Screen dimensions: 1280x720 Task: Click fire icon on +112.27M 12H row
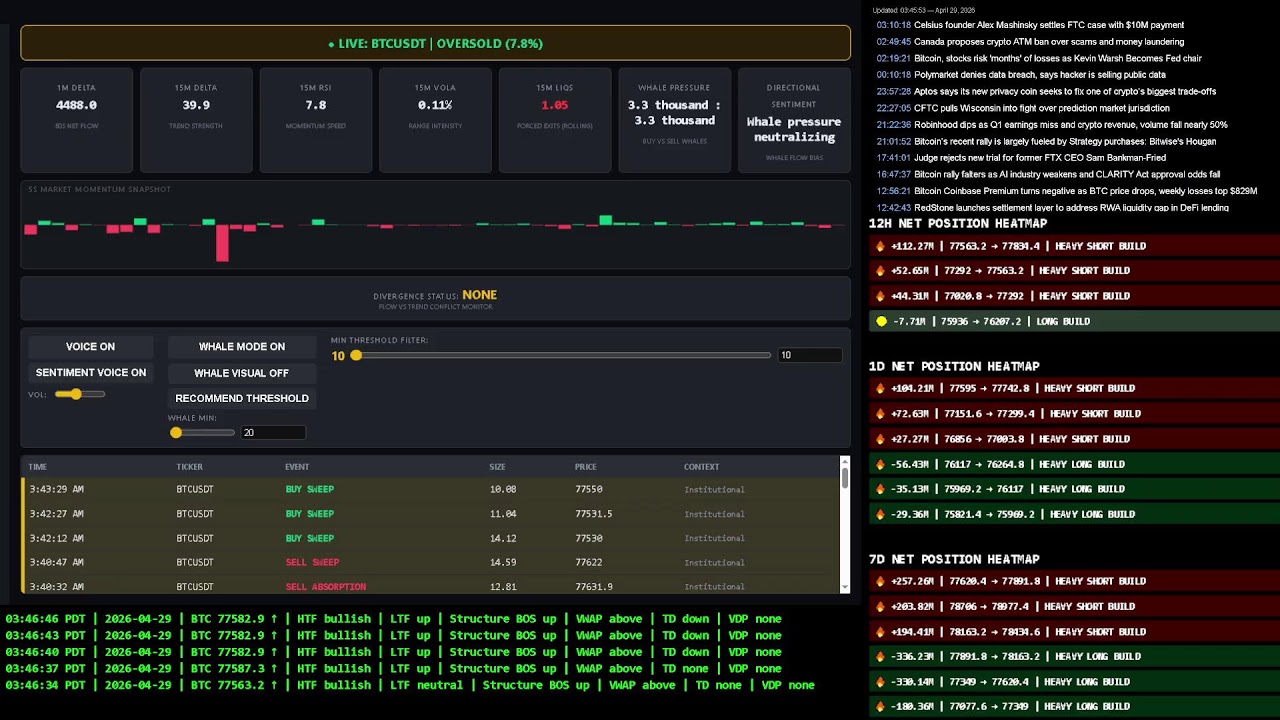(x=881, y=246)
